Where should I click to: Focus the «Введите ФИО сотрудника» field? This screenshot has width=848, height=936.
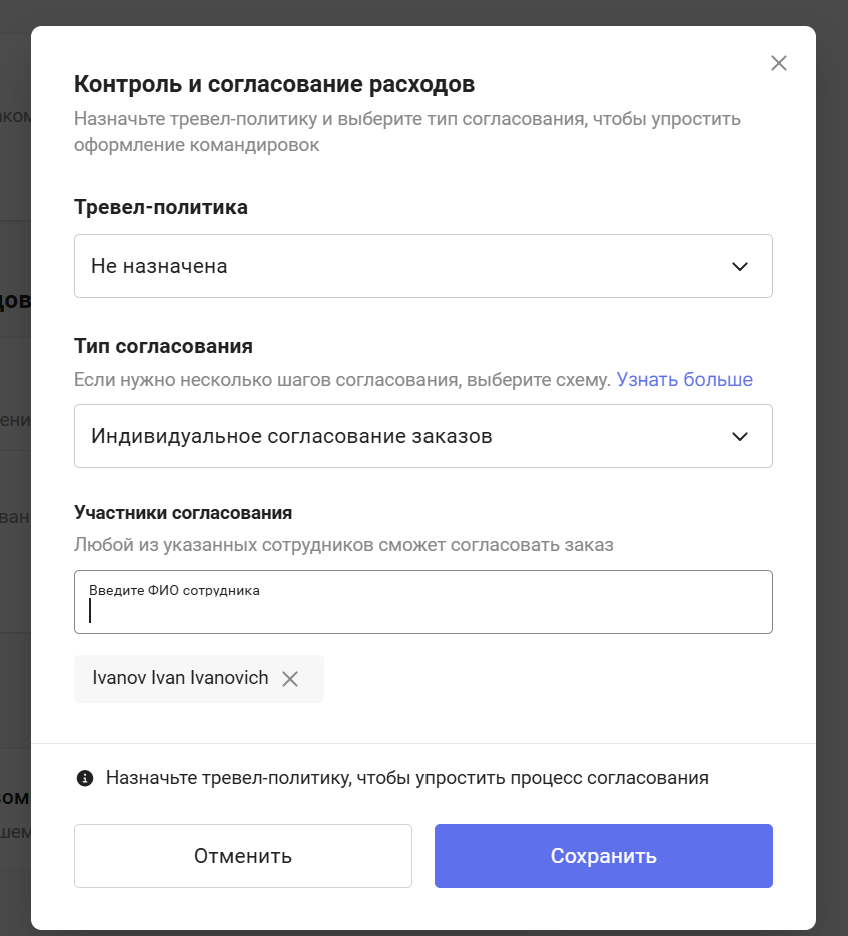pos(423,602)
